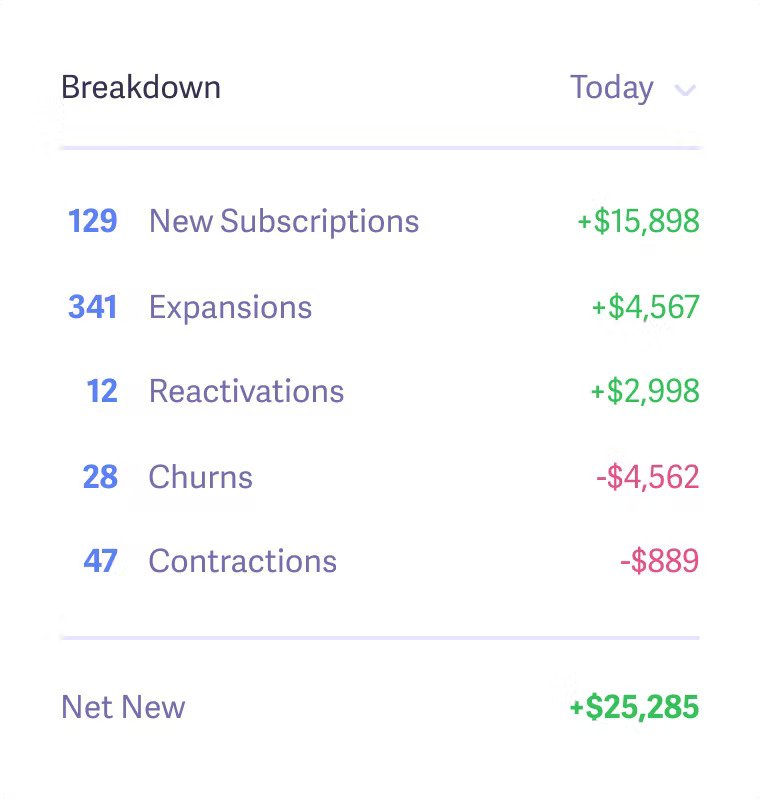Click the Breakdown heading
Screen dimensions: 760x800
pyautogui.click(x=141, y=88)
